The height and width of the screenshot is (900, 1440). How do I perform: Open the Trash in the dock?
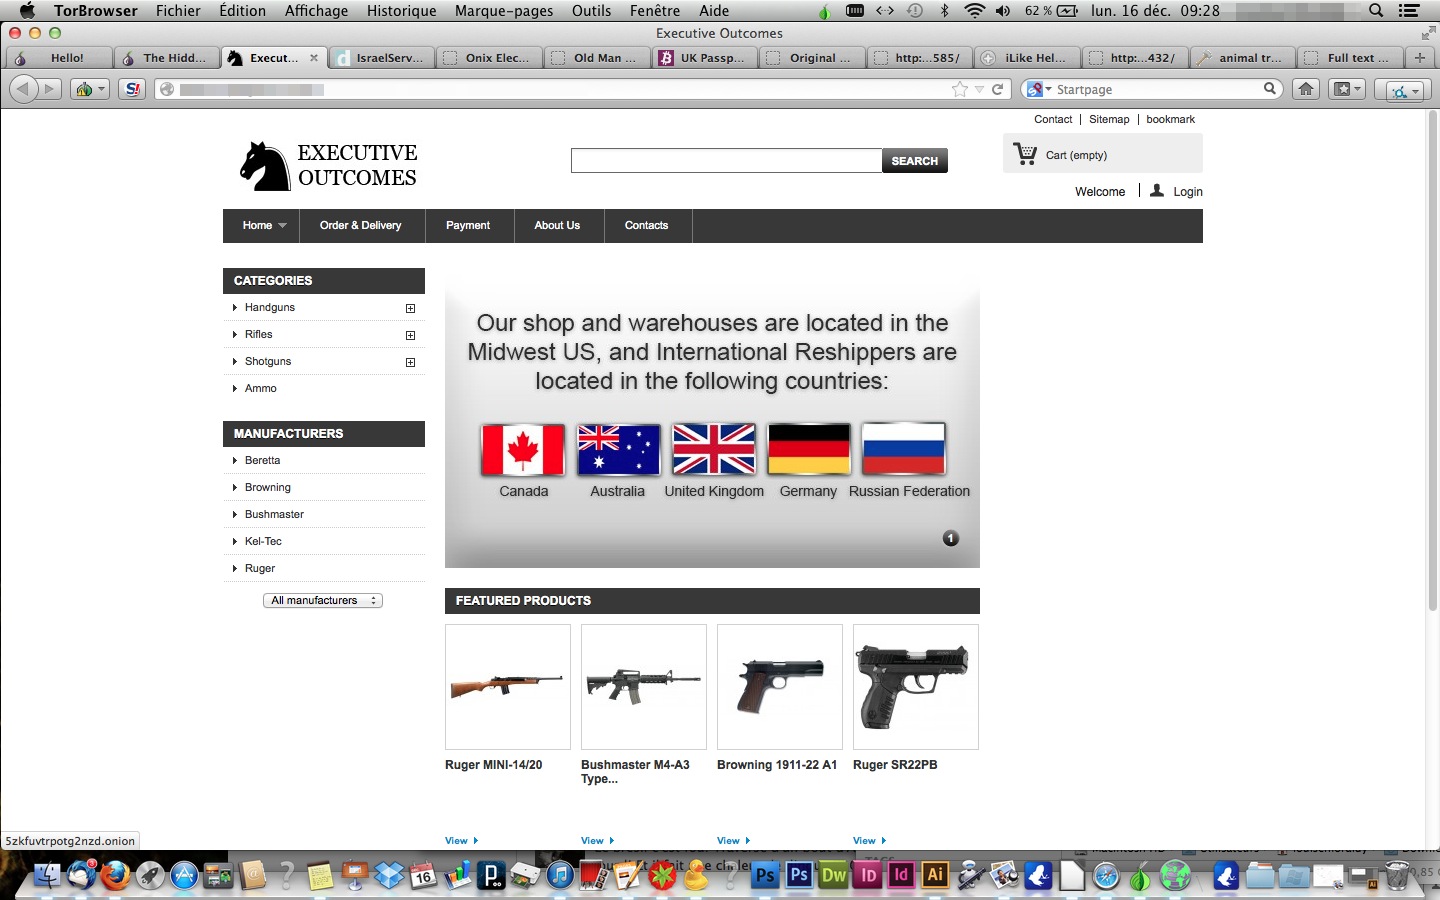coord(1396,876)
